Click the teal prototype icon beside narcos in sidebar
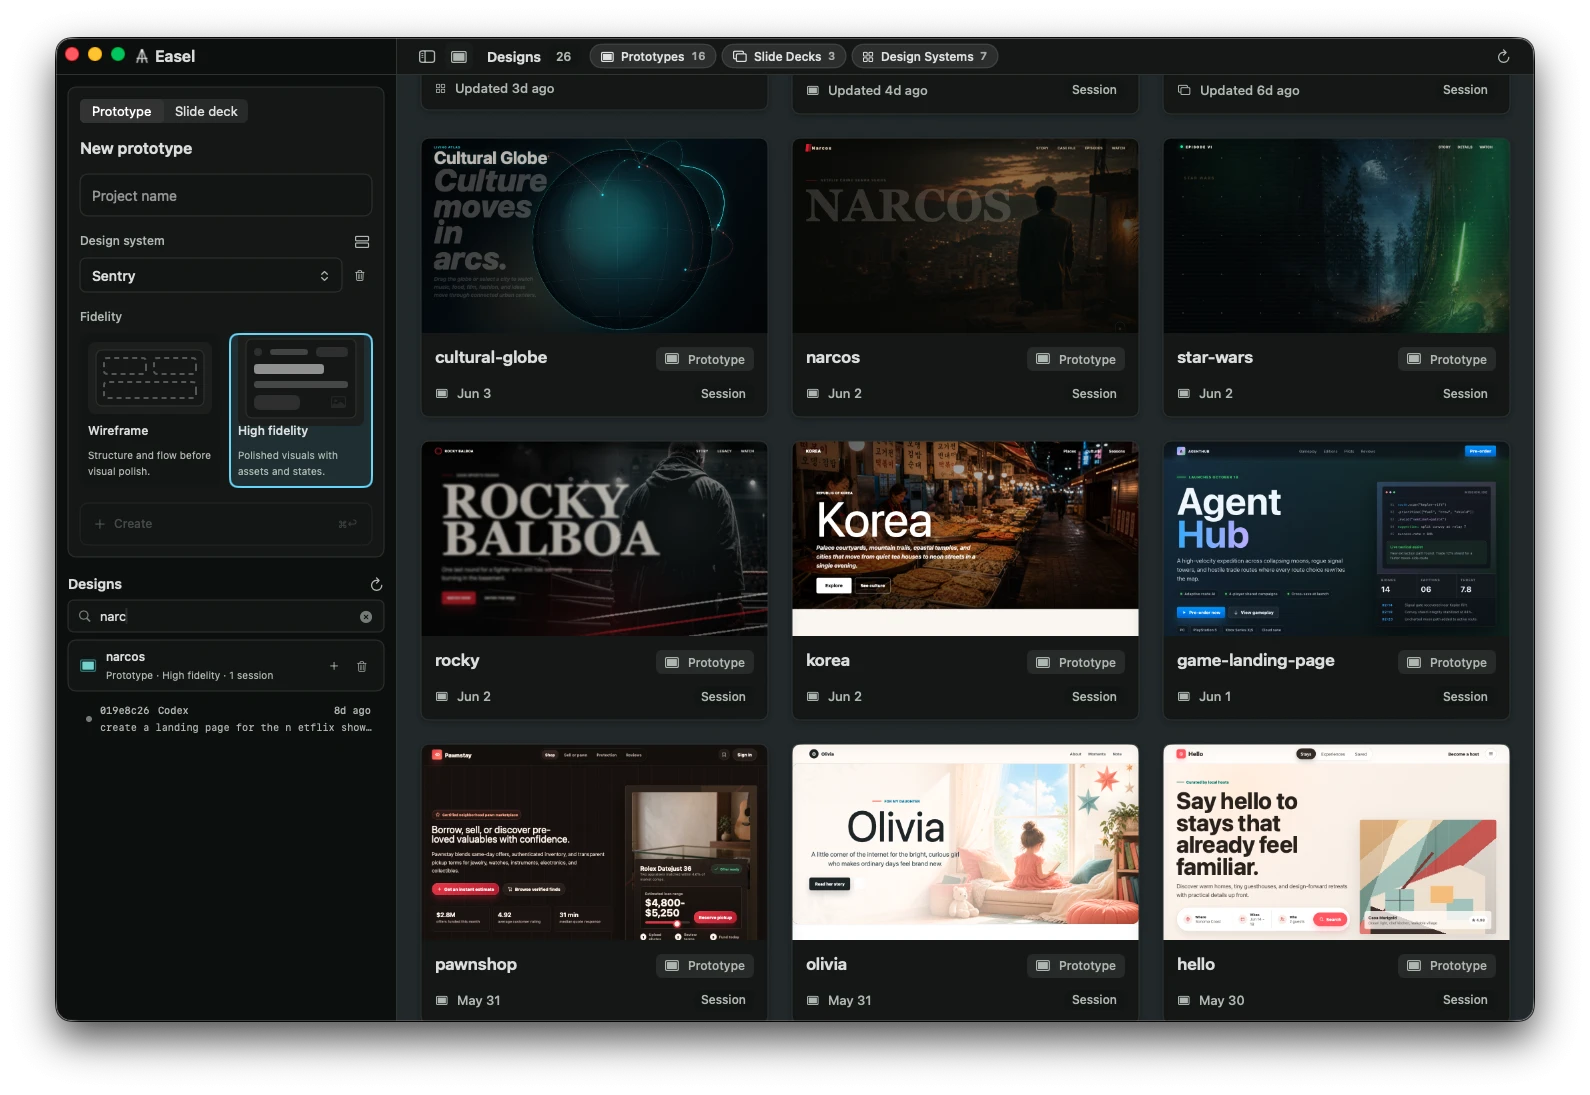 [x=88, y=666]
